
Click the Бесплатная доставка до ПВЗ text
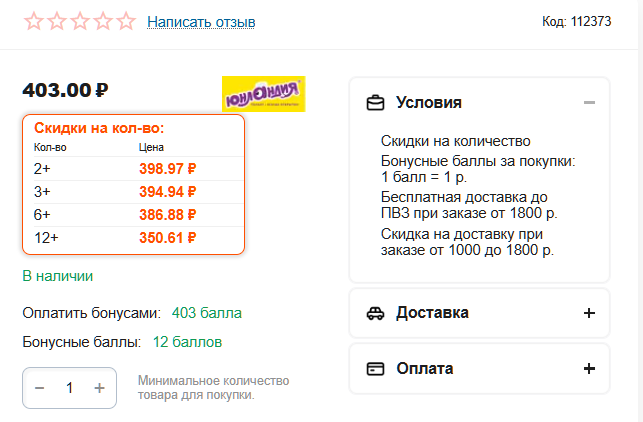pos(469,205)
